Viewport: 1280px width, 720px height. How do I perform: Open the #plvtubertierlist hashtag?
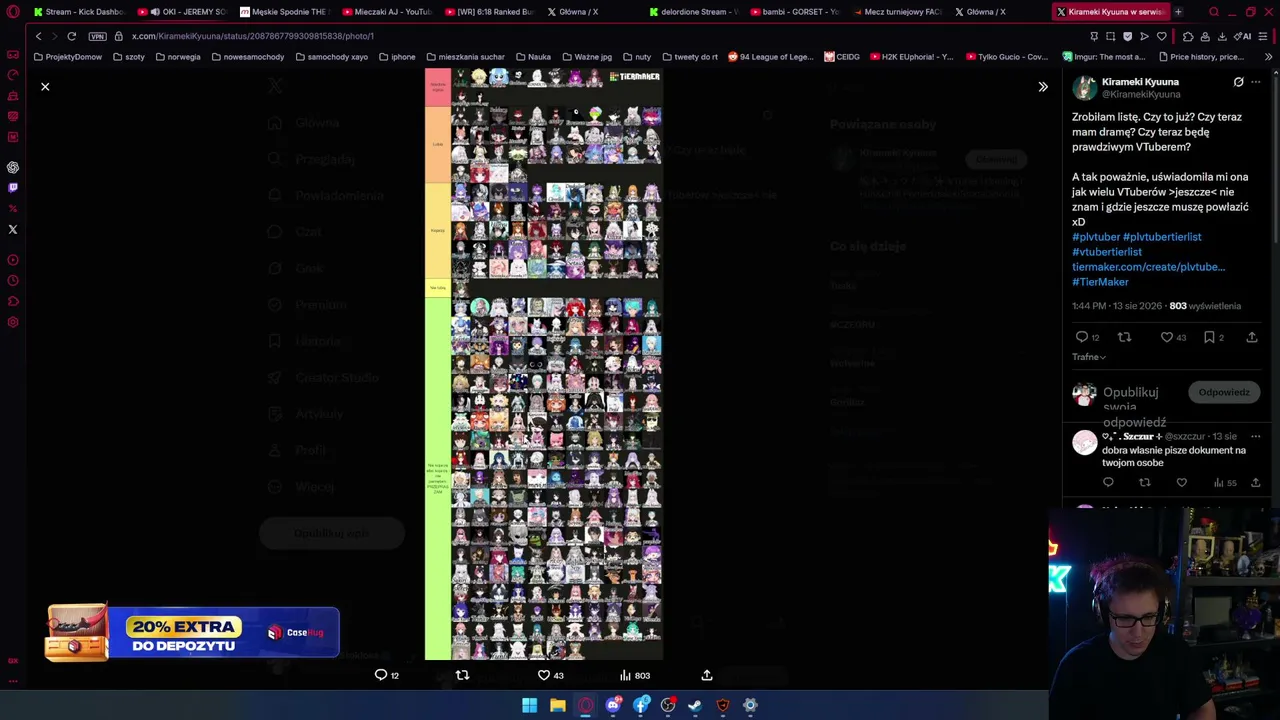click(x=1162, y=237)
